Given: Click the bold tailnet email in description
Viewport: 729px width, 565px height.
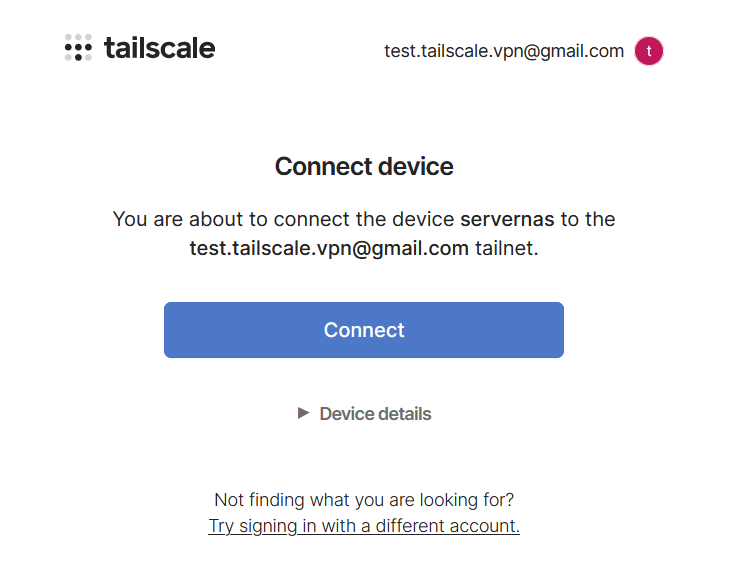Looking at the screenshot, I should click(329, 249).
